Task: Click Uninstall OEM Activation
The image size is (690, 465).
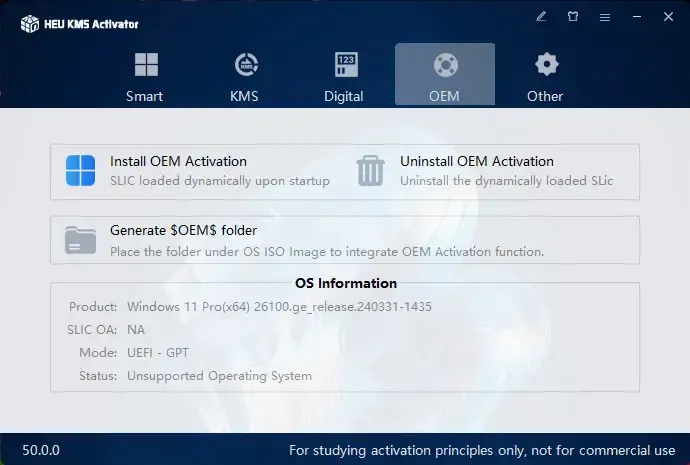Action: click(x=477, y=161)
